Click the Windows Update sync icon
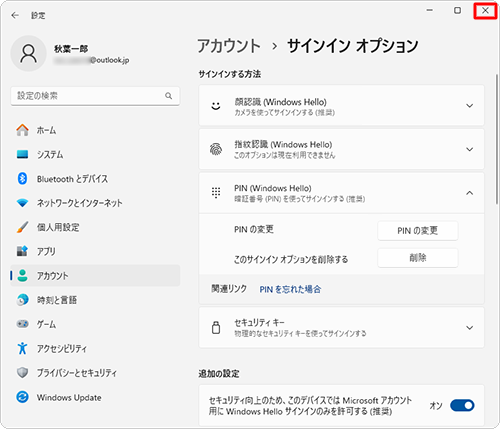The image size is (500, 429). (22, 397)
